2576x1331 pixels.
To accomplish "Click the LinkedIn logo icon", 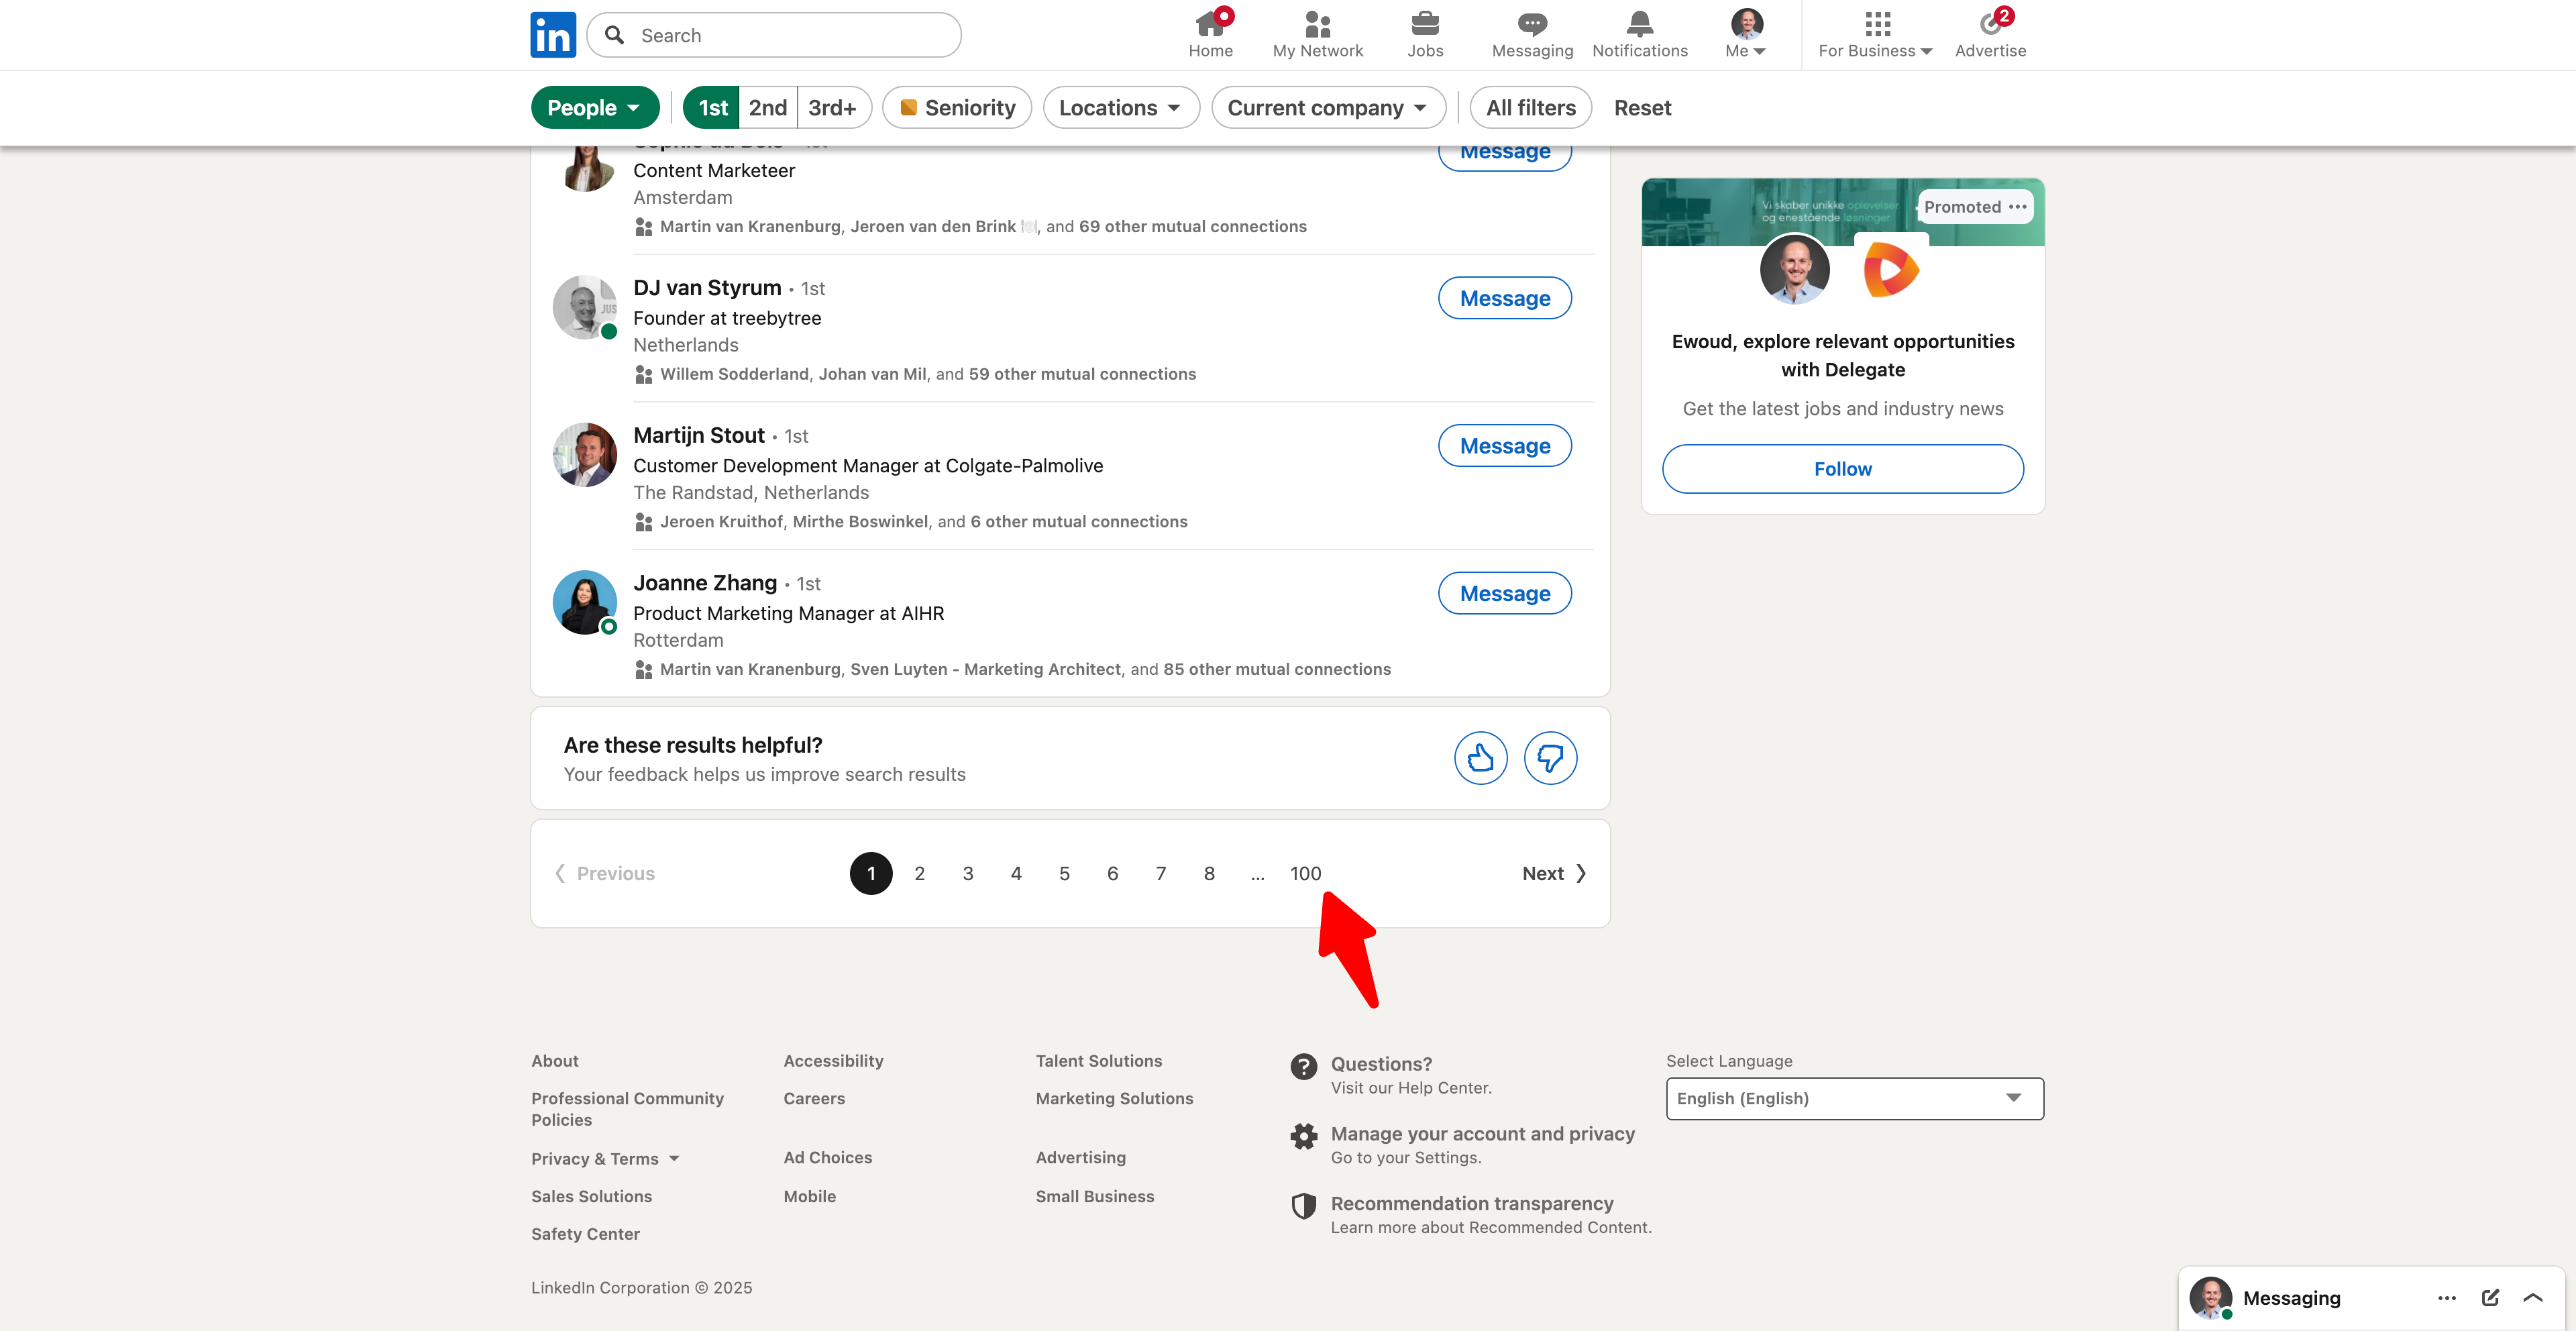I will [x=553, y=35].
